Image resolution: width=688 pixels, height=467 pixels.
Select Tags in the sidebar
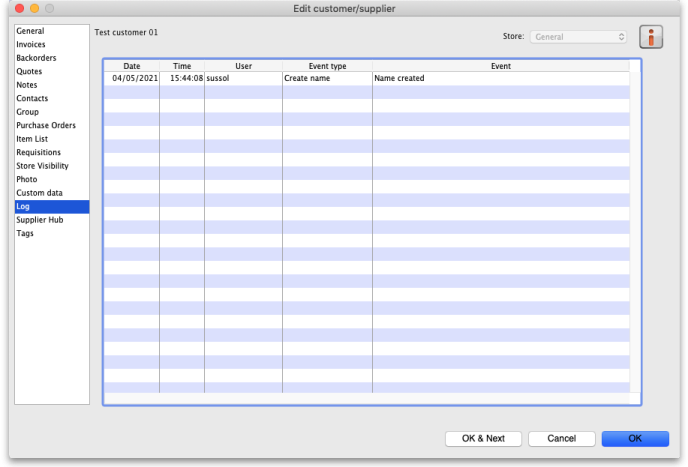tap(25, 233)
